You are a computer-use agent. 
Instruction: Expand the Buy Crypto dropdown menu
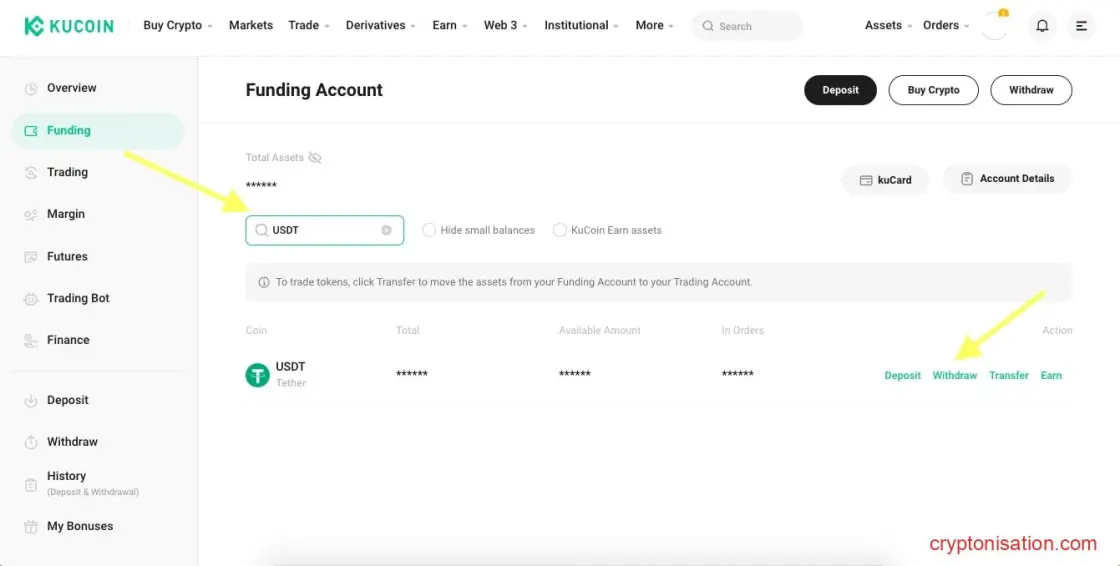point(178,25)
